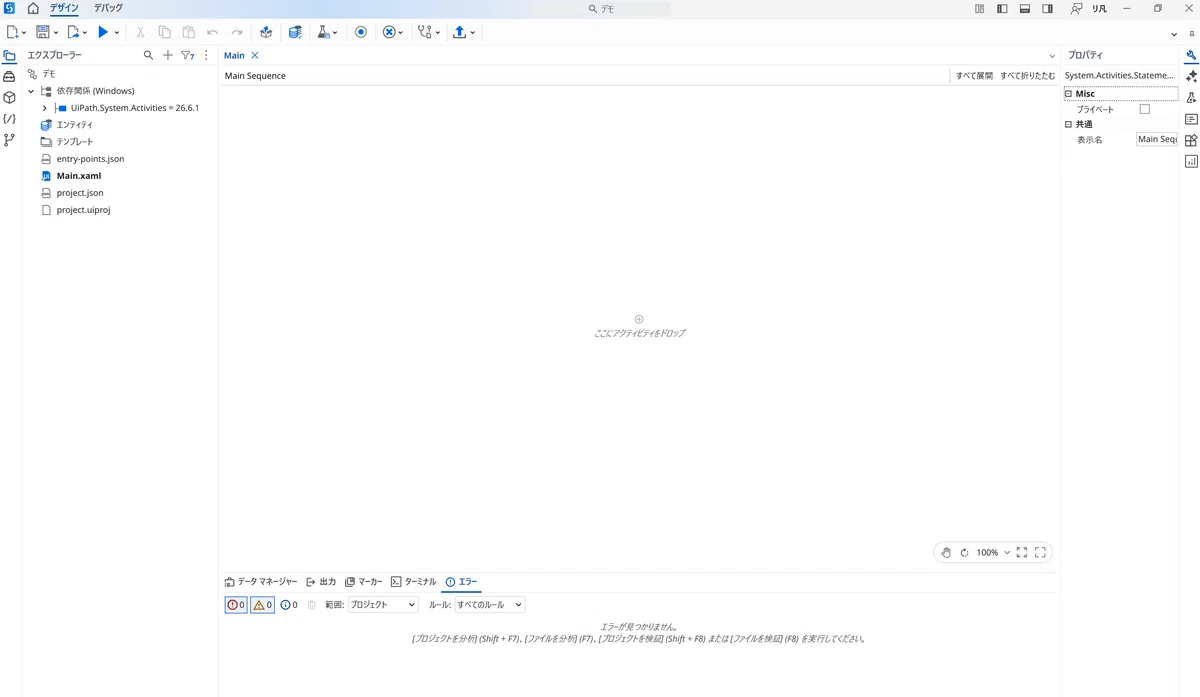Screen dimensions: 1200x697
Task: Toggle the bottom panel layout icon
Action: pyautogui.click(x=1025, y=8)
